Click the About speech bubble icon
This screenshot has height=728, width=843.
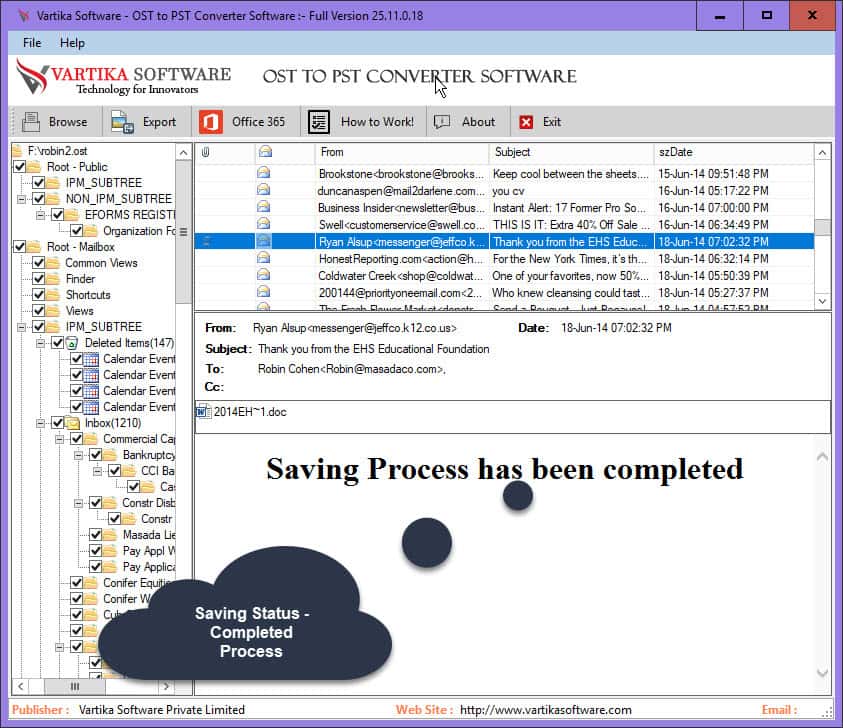point(442,122)
